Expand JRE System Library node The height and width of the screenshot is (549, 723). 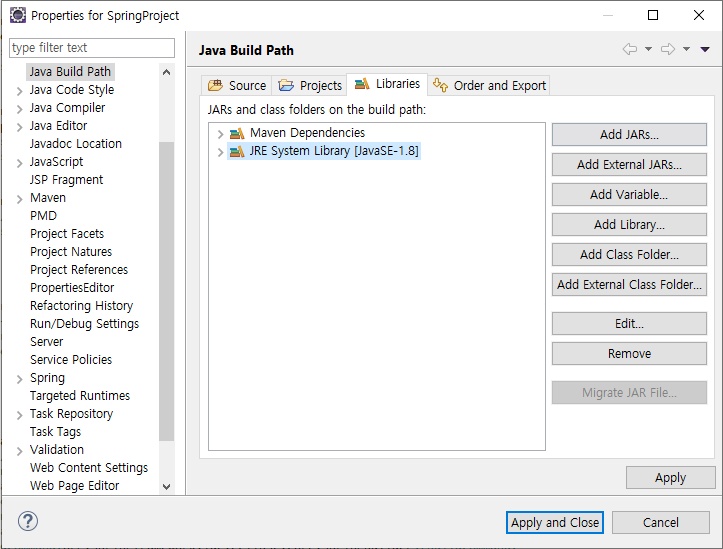(220, 152)
